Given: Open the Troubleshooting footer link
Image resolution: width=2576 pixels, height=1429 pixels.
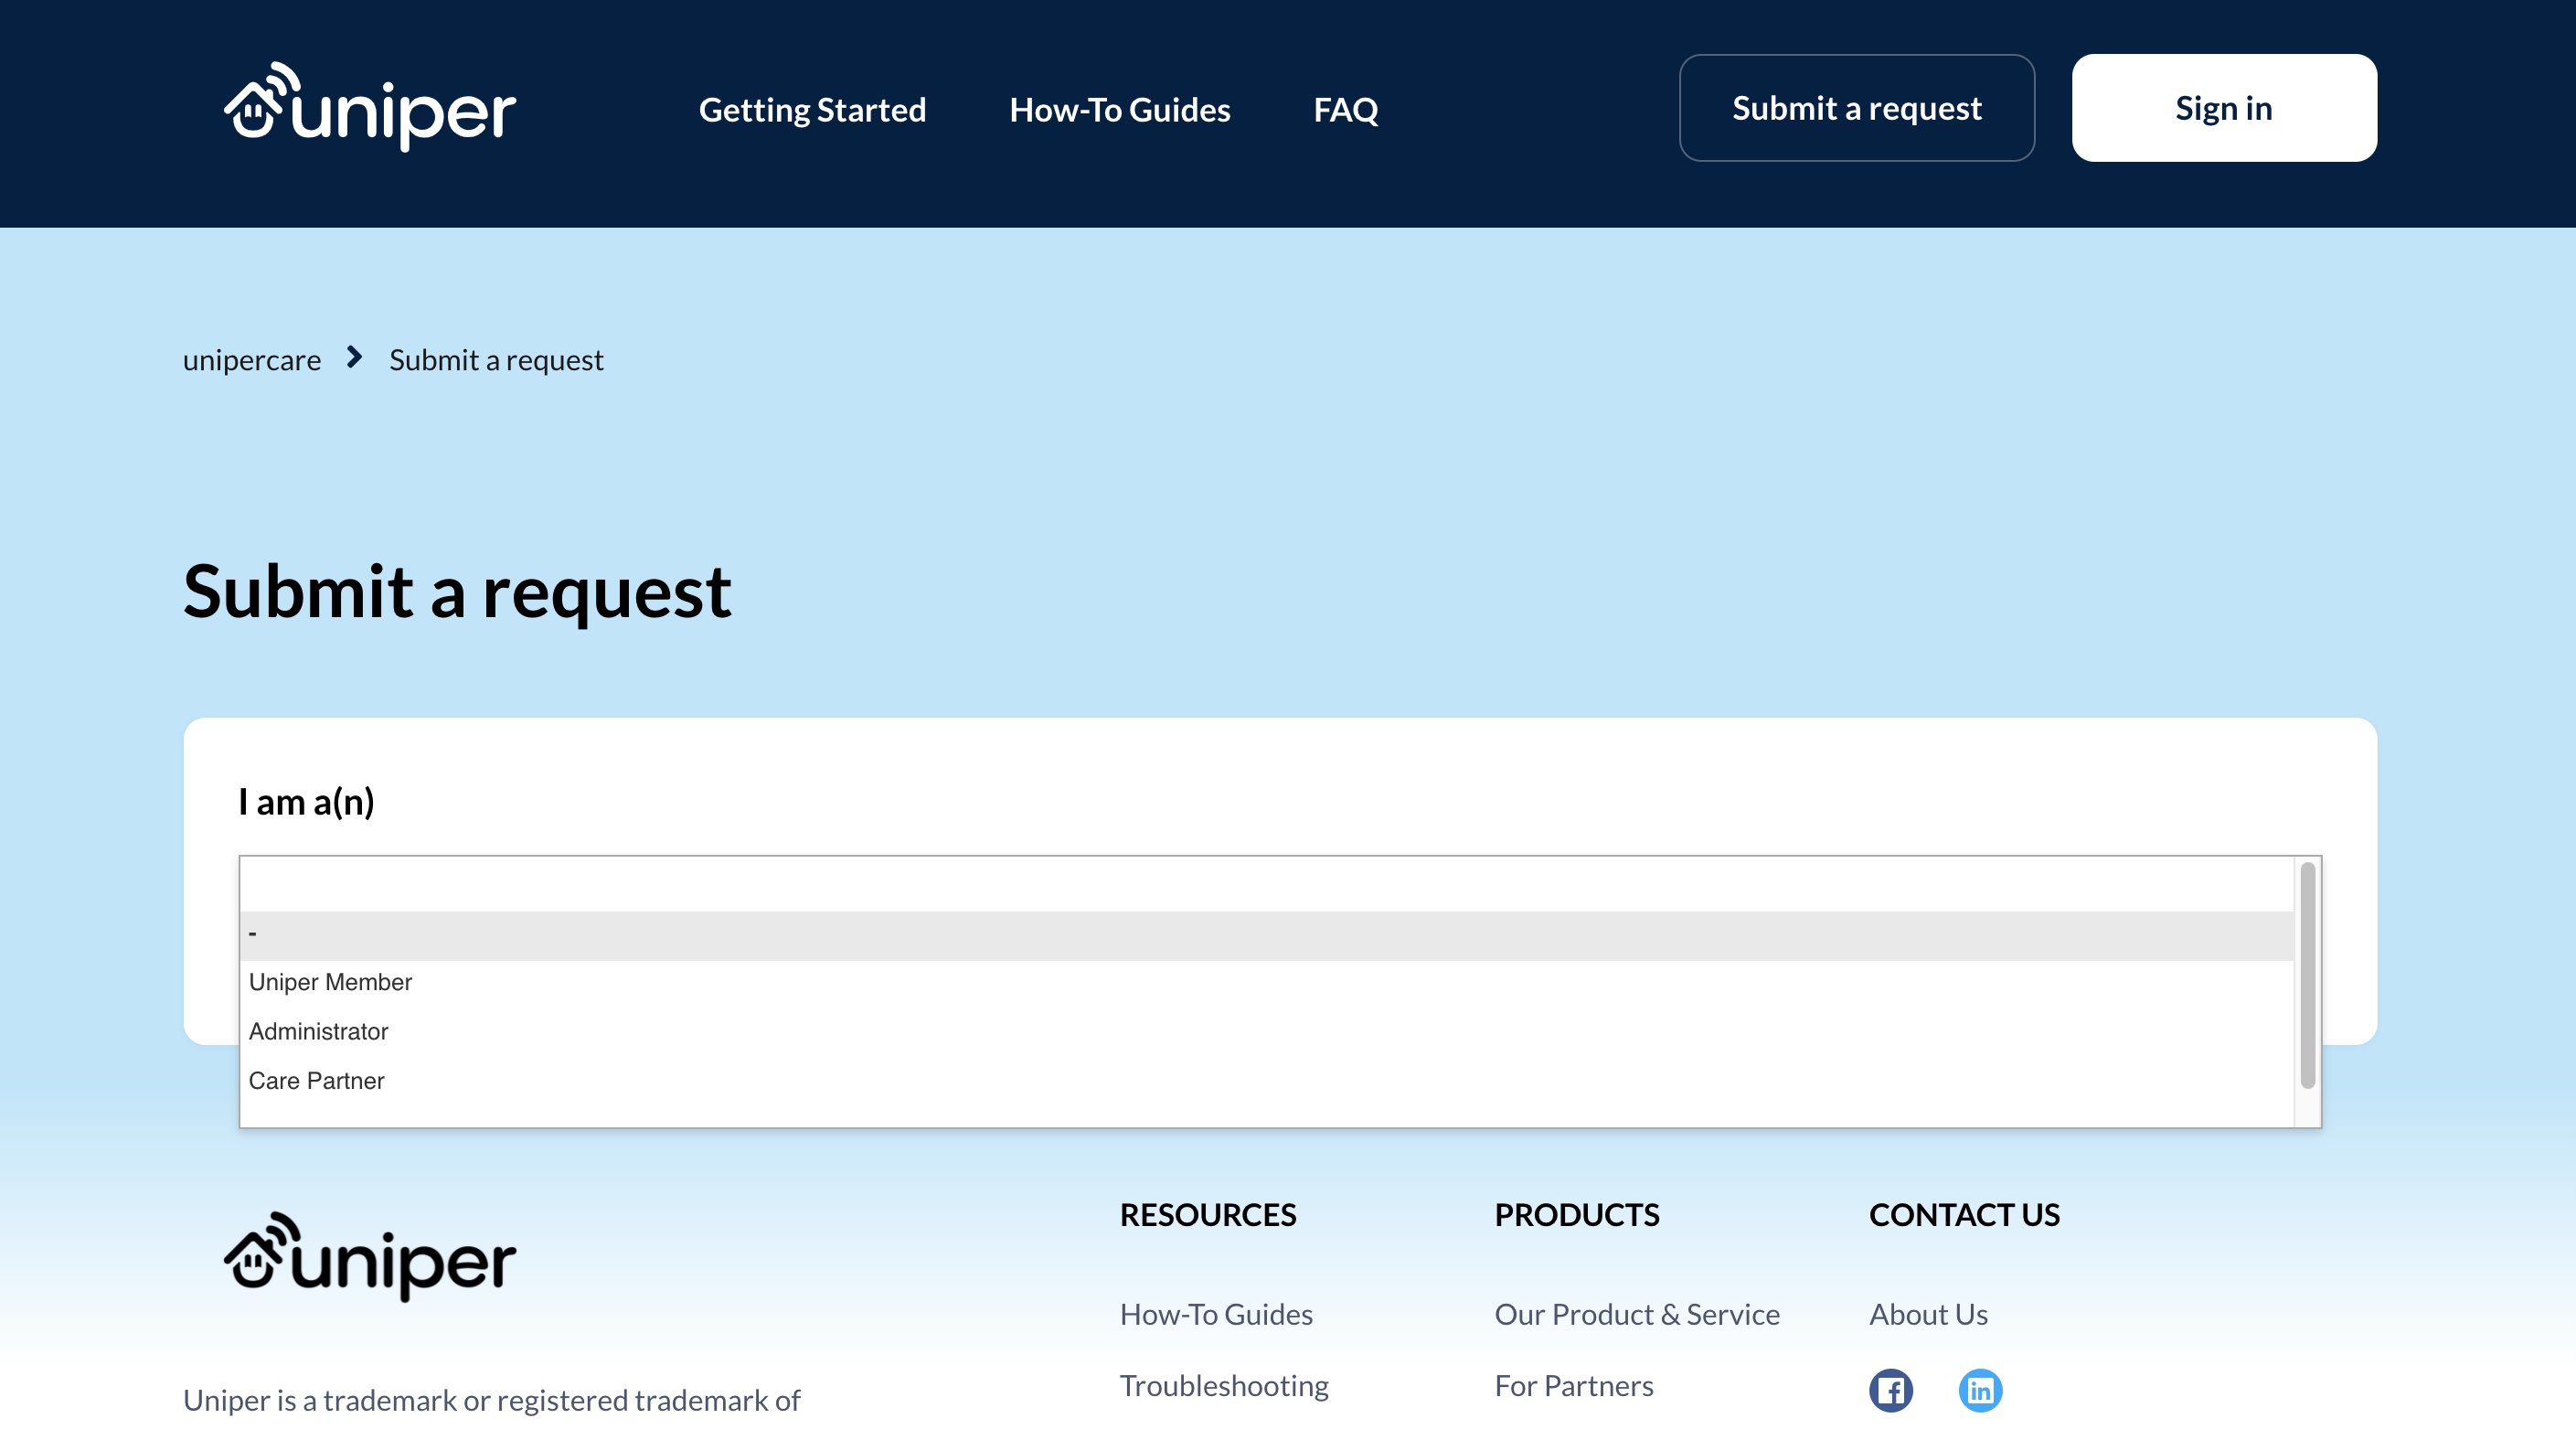Looking at the screenshot, I should (1224, 1386).
